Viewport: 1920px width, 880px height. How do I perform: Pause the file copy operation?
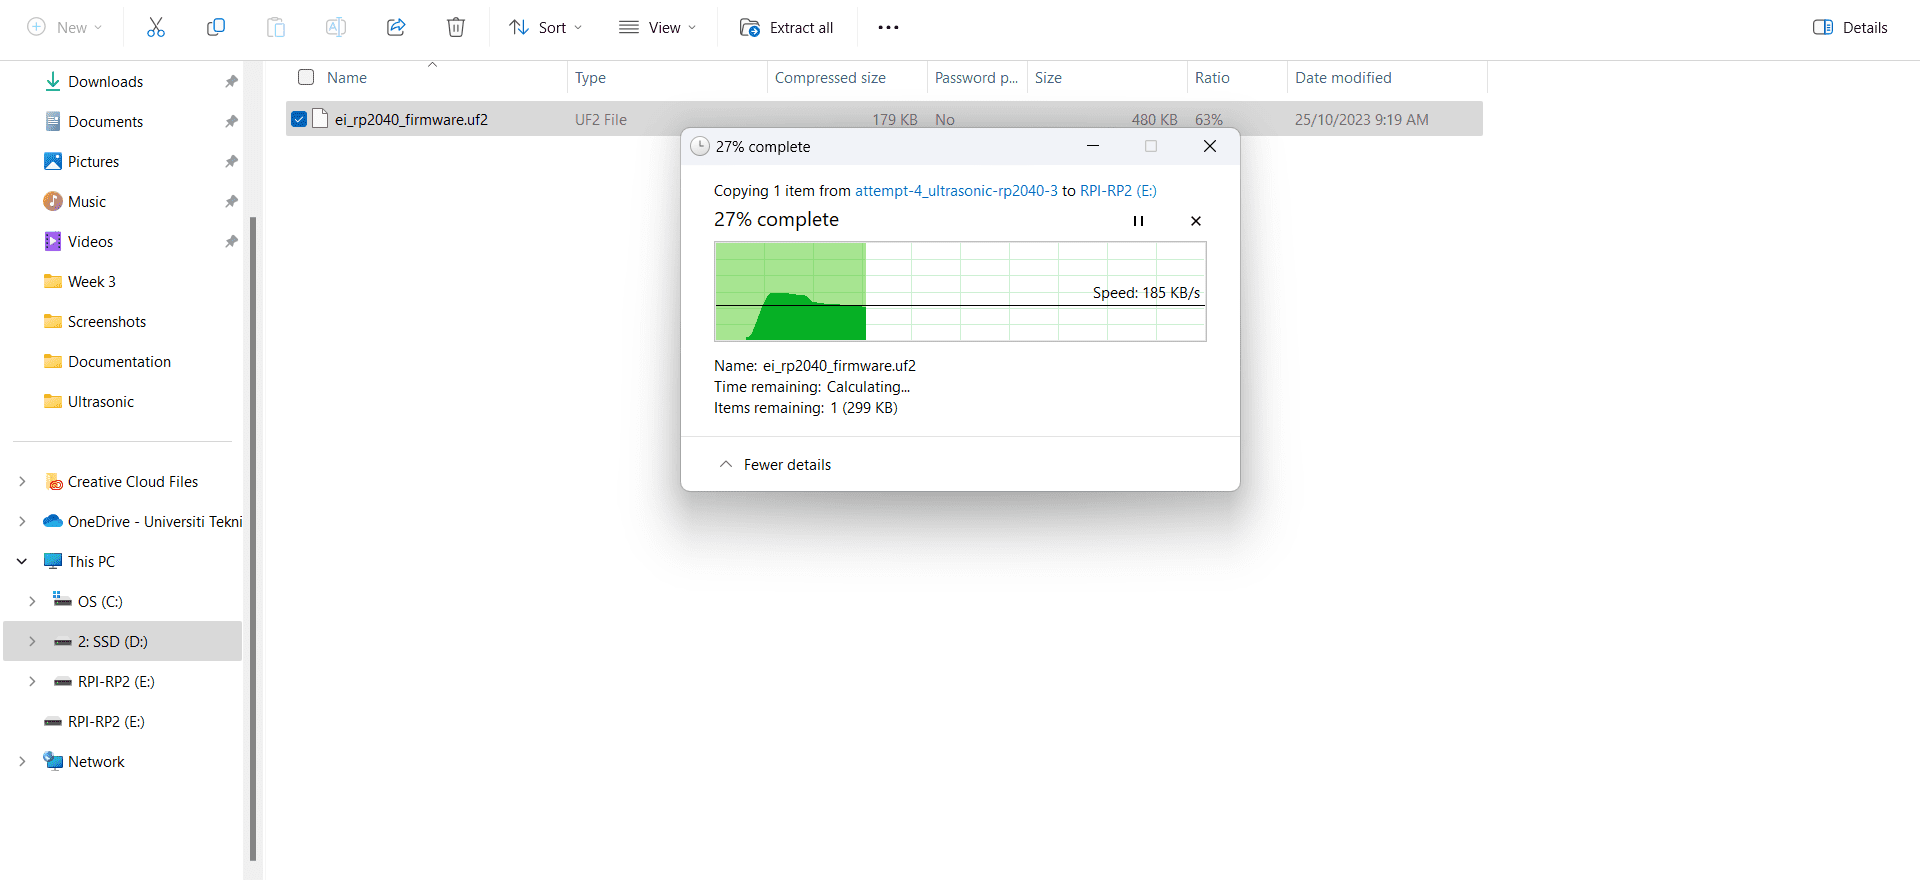(1138, 221)
